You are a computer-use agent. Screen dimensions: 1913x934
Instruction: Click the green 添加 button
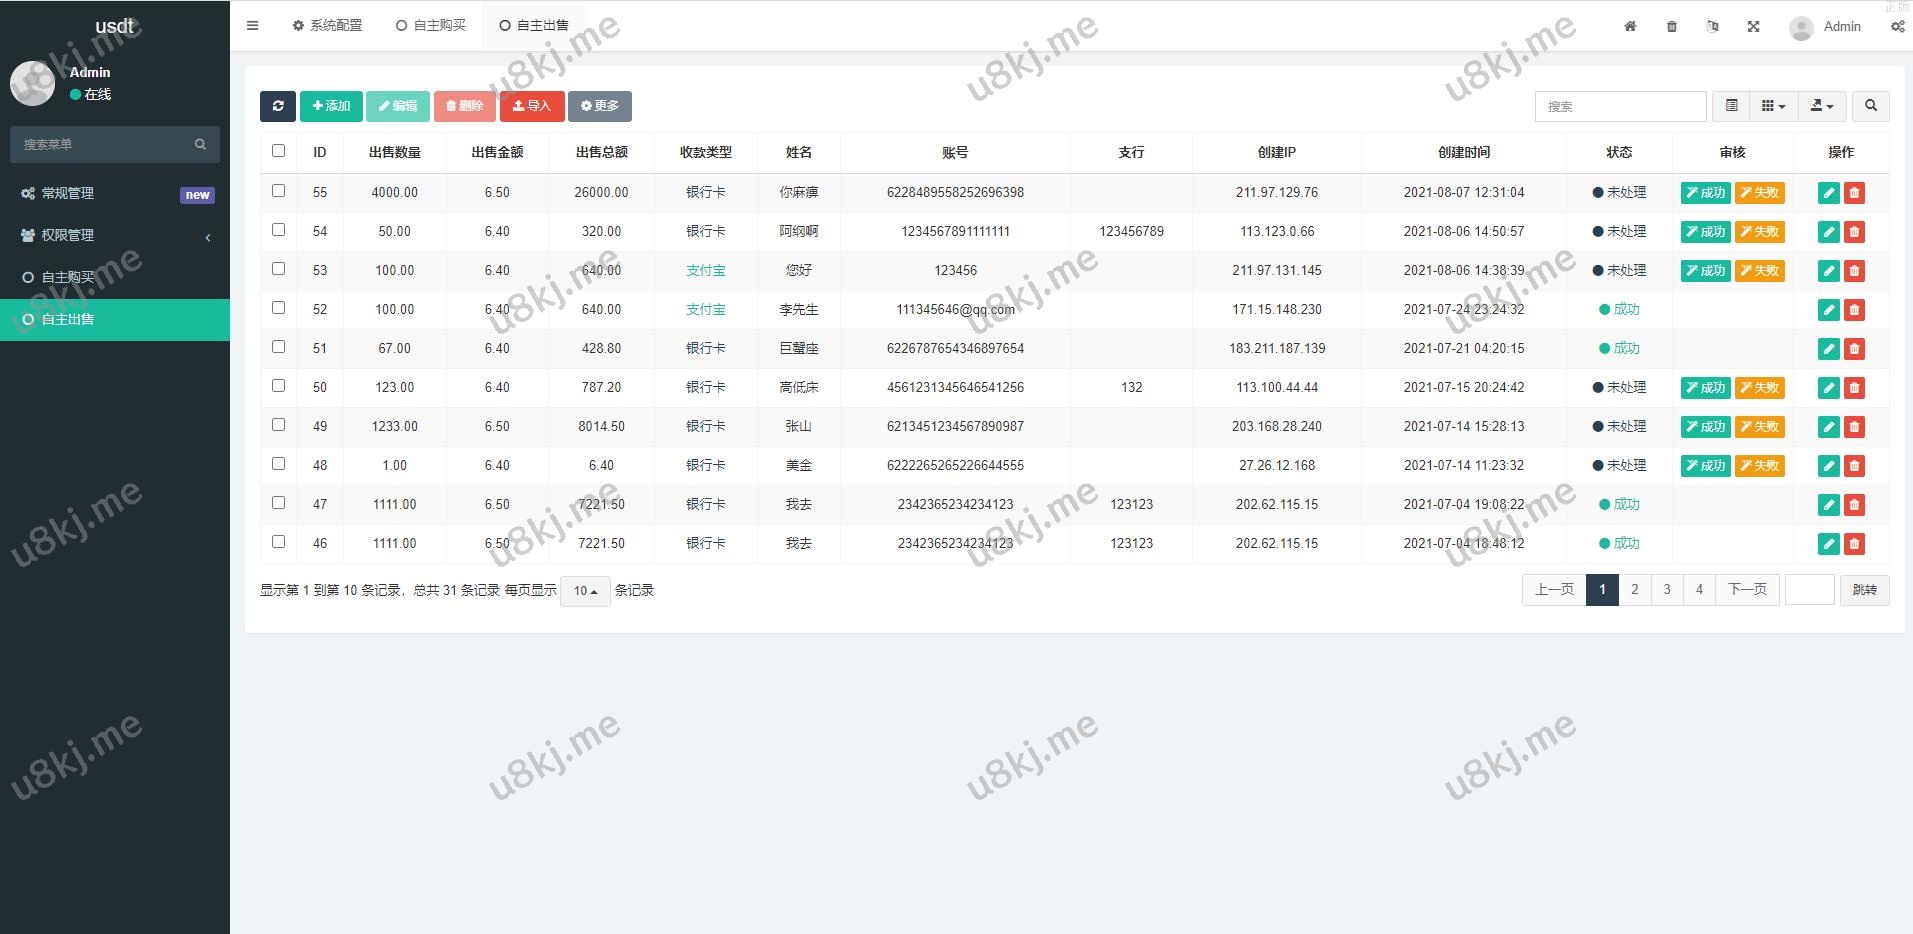(x=331, y=106)
